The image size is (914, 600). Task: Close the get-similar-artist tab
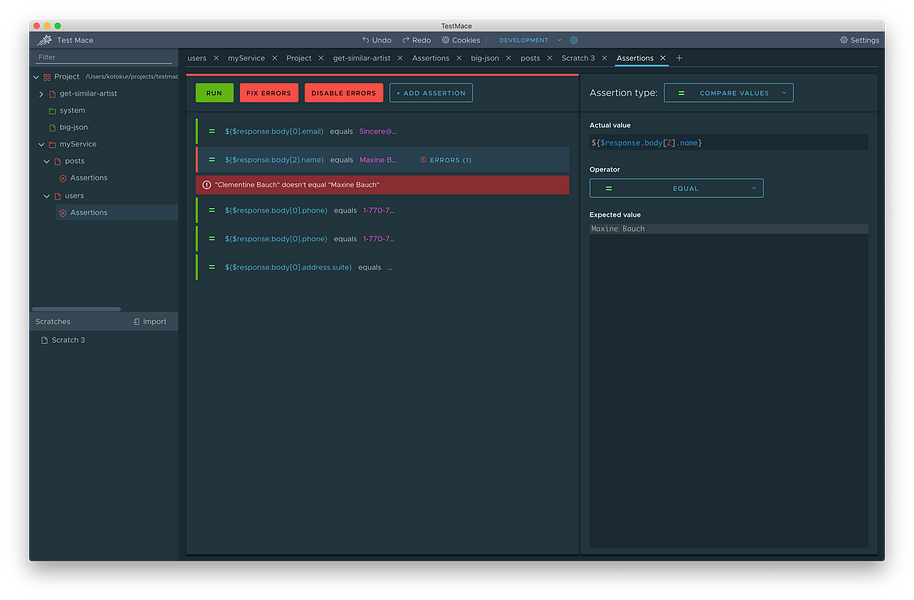pos(400,58)
